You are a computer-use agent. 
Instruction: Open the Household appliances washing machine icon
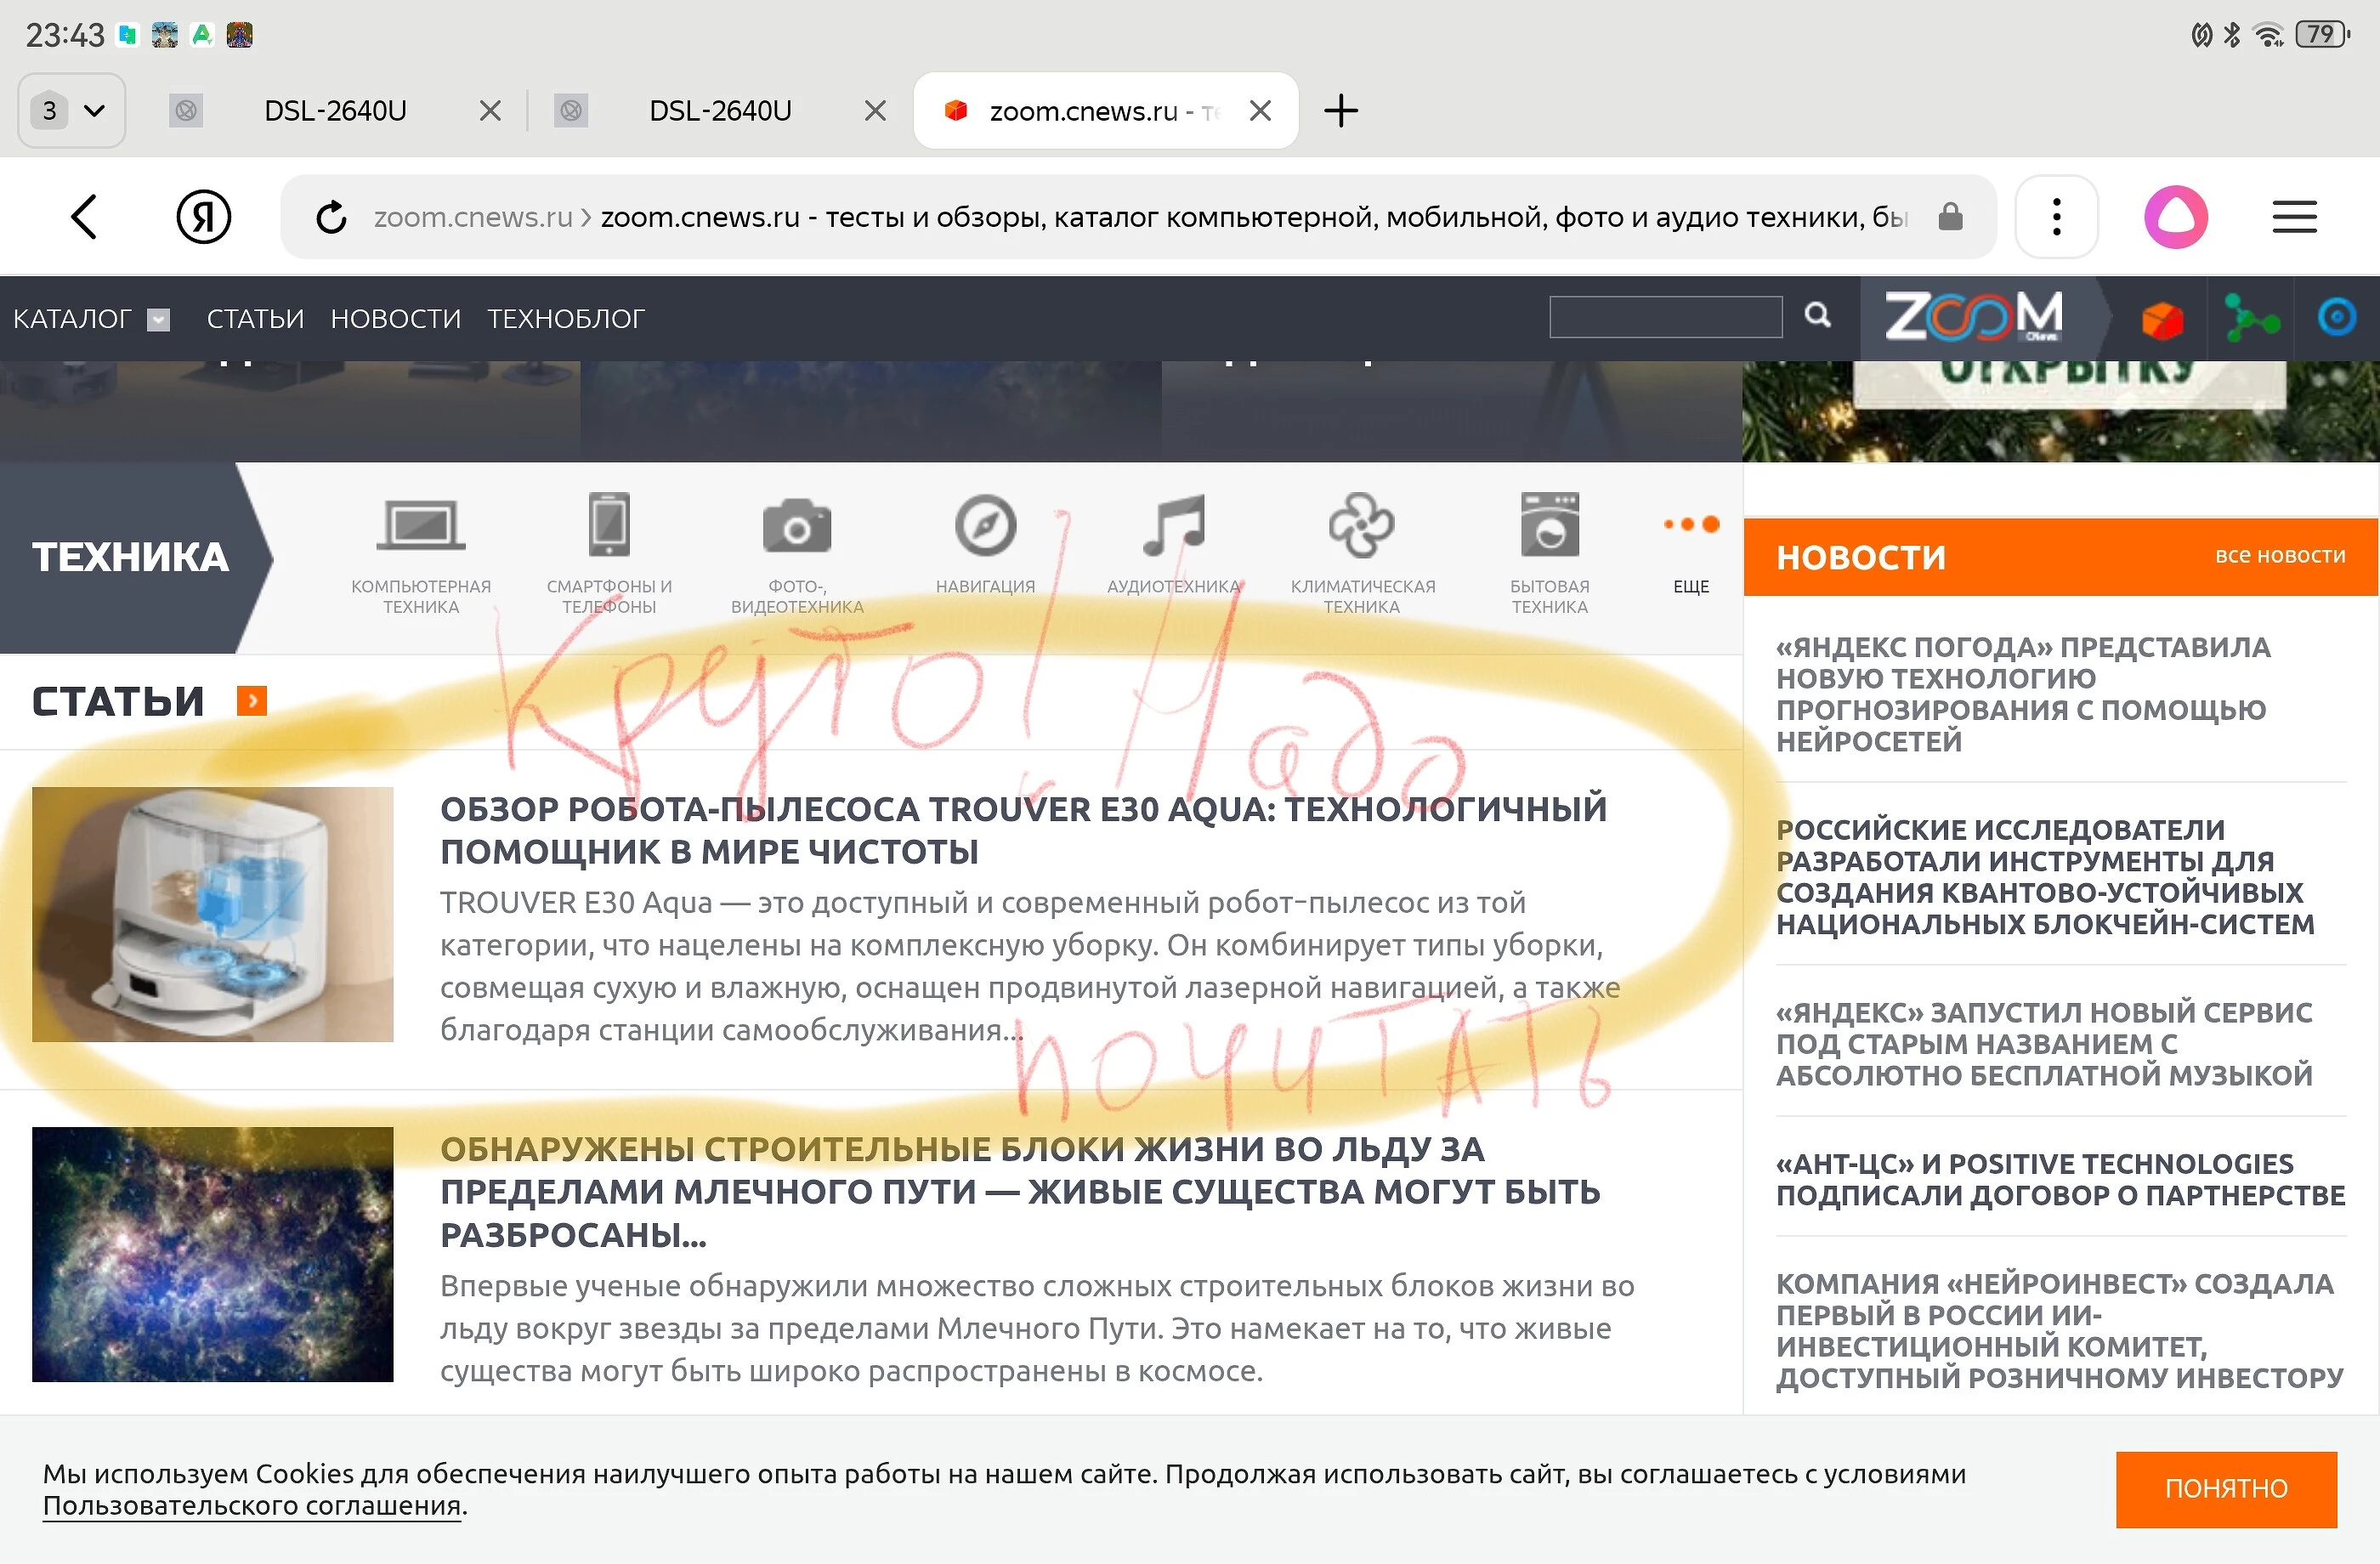click(1549, 524)
